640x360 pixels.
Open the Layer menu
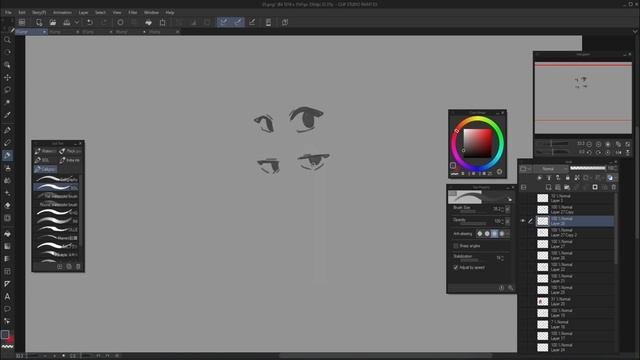[83, 12]
